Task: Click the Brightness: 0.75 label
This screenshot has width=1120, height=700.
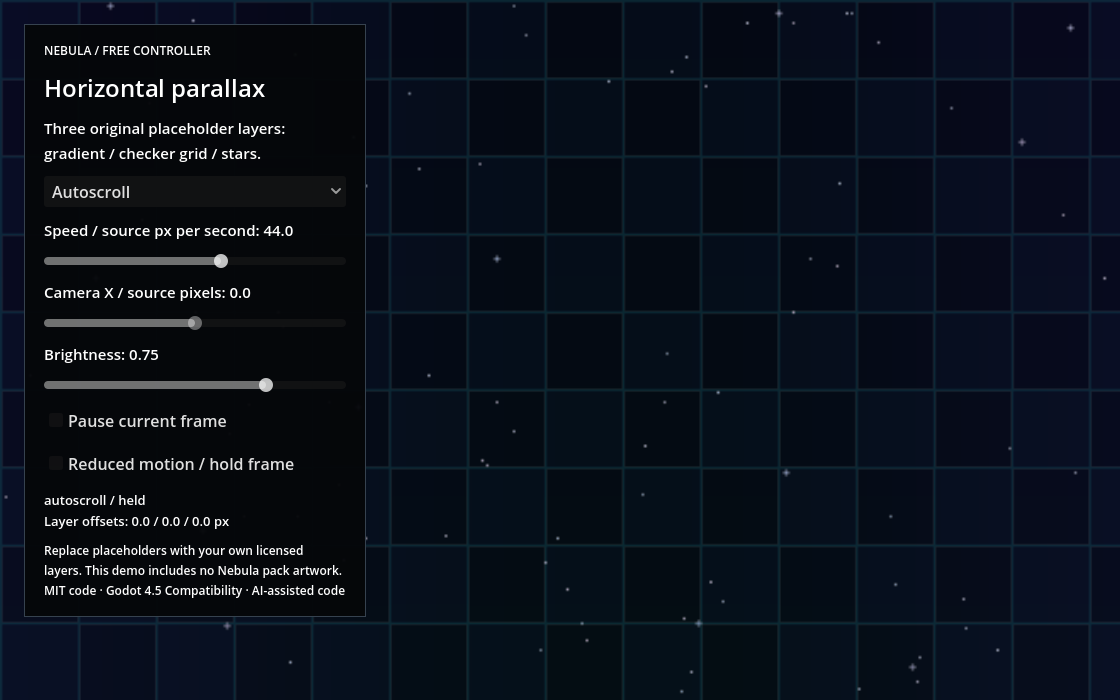Action: click(x=101, y=355)
